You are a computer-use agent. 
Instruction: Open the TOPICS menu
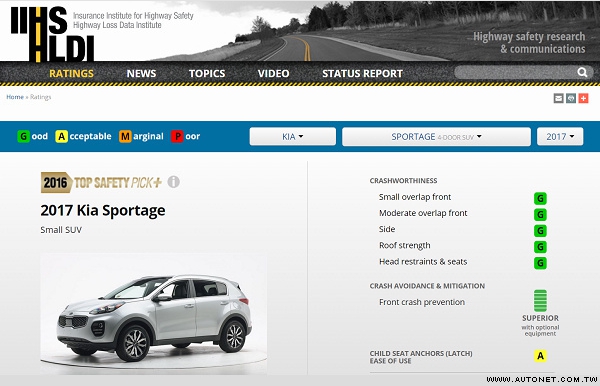[x=207, y=73]
